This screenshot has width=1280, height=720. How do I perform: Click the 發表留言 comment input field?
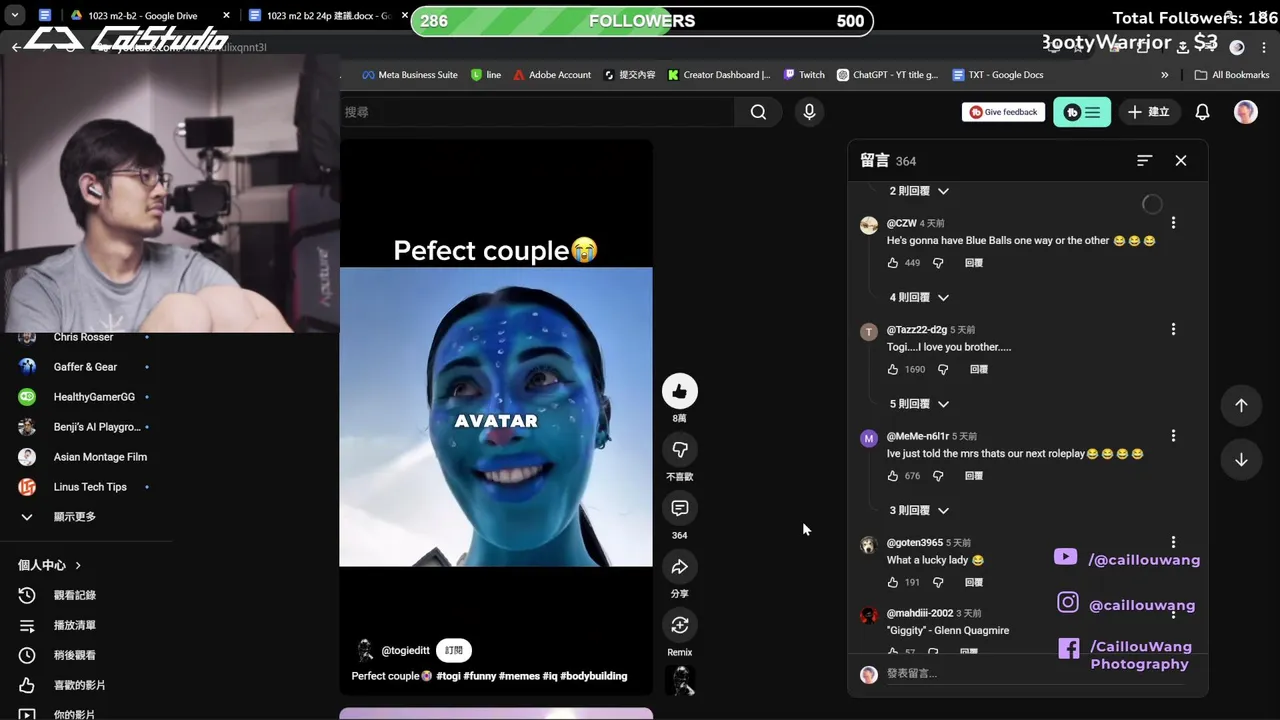point(1035,674)
